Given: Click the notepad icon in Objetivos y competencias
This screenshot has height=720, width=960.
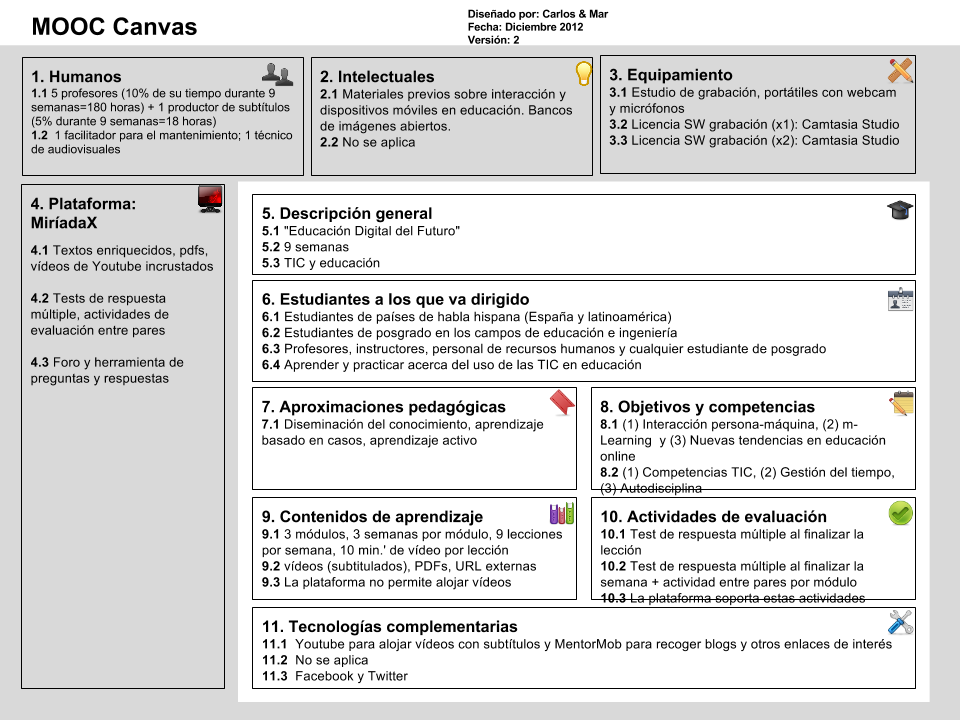Looking at the screenshot, I should [x=901, y=403].
